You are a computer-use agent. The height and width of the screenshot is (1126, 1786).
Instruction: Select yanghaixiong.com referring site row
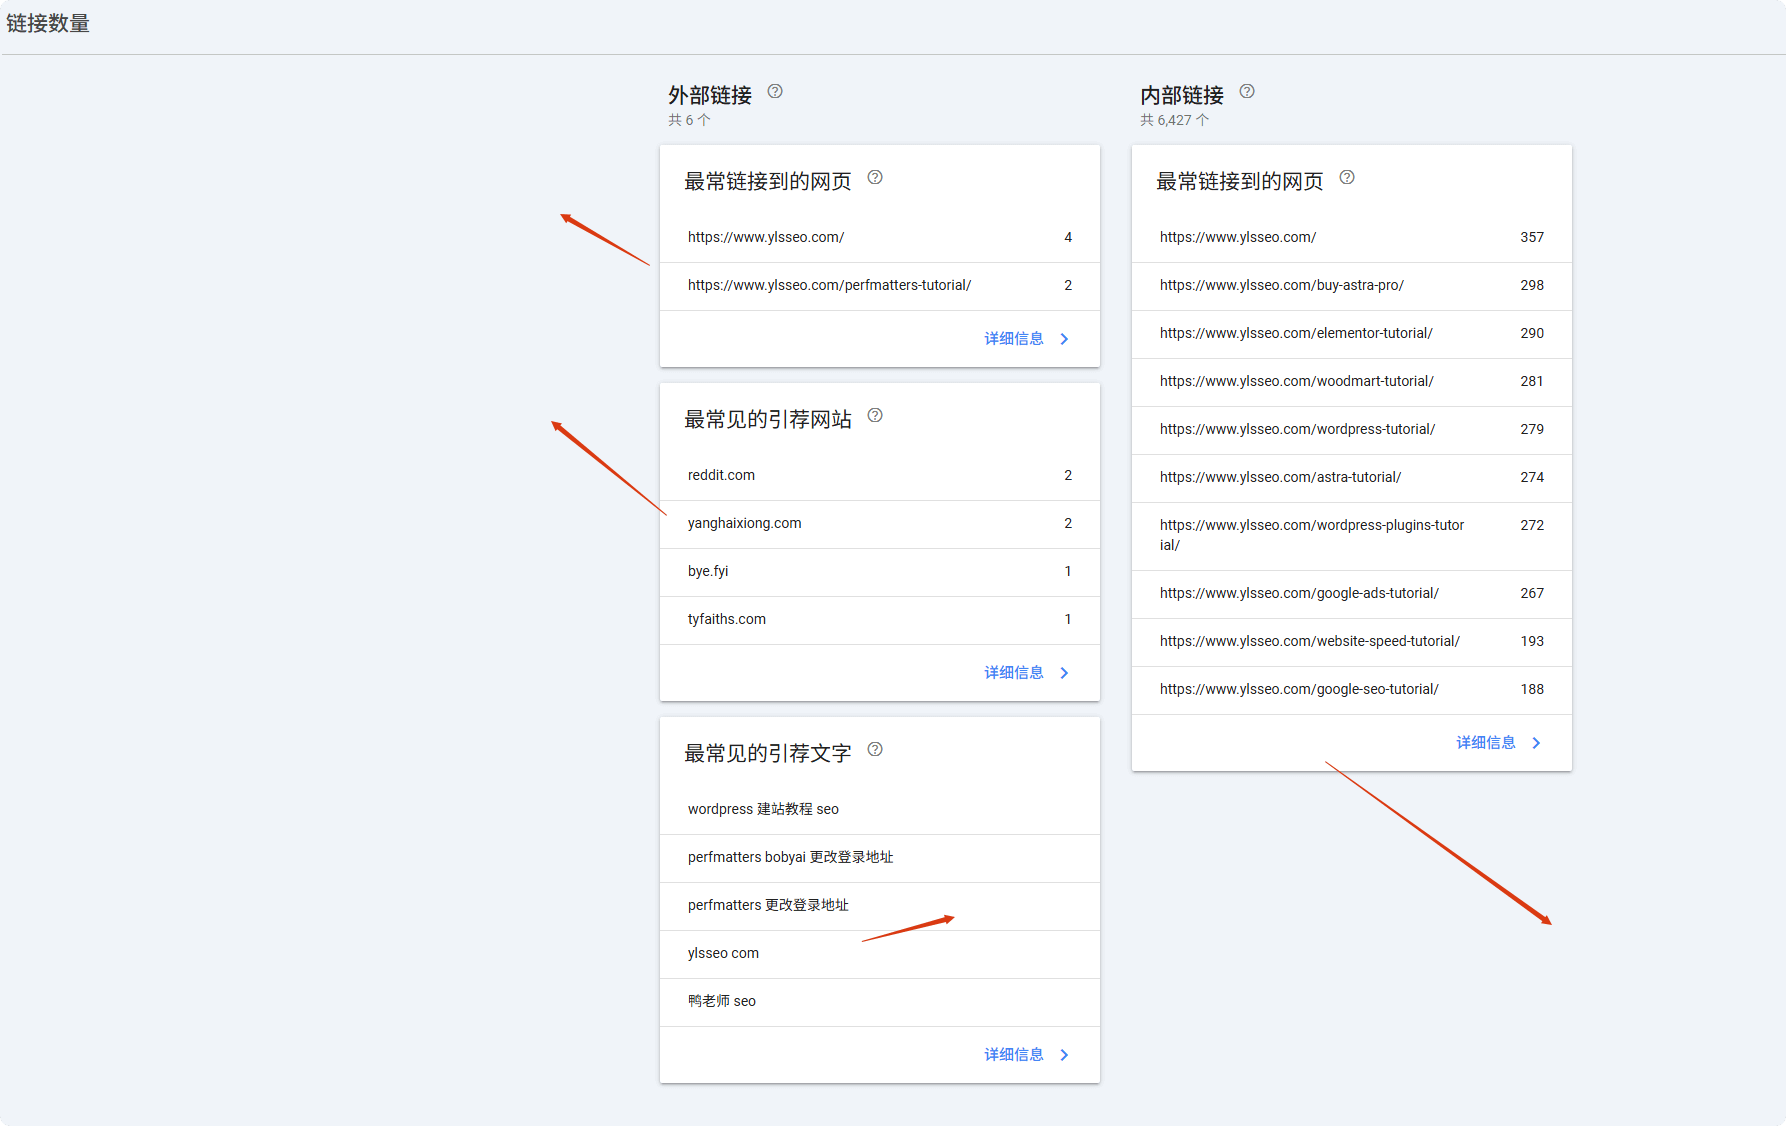879,524
